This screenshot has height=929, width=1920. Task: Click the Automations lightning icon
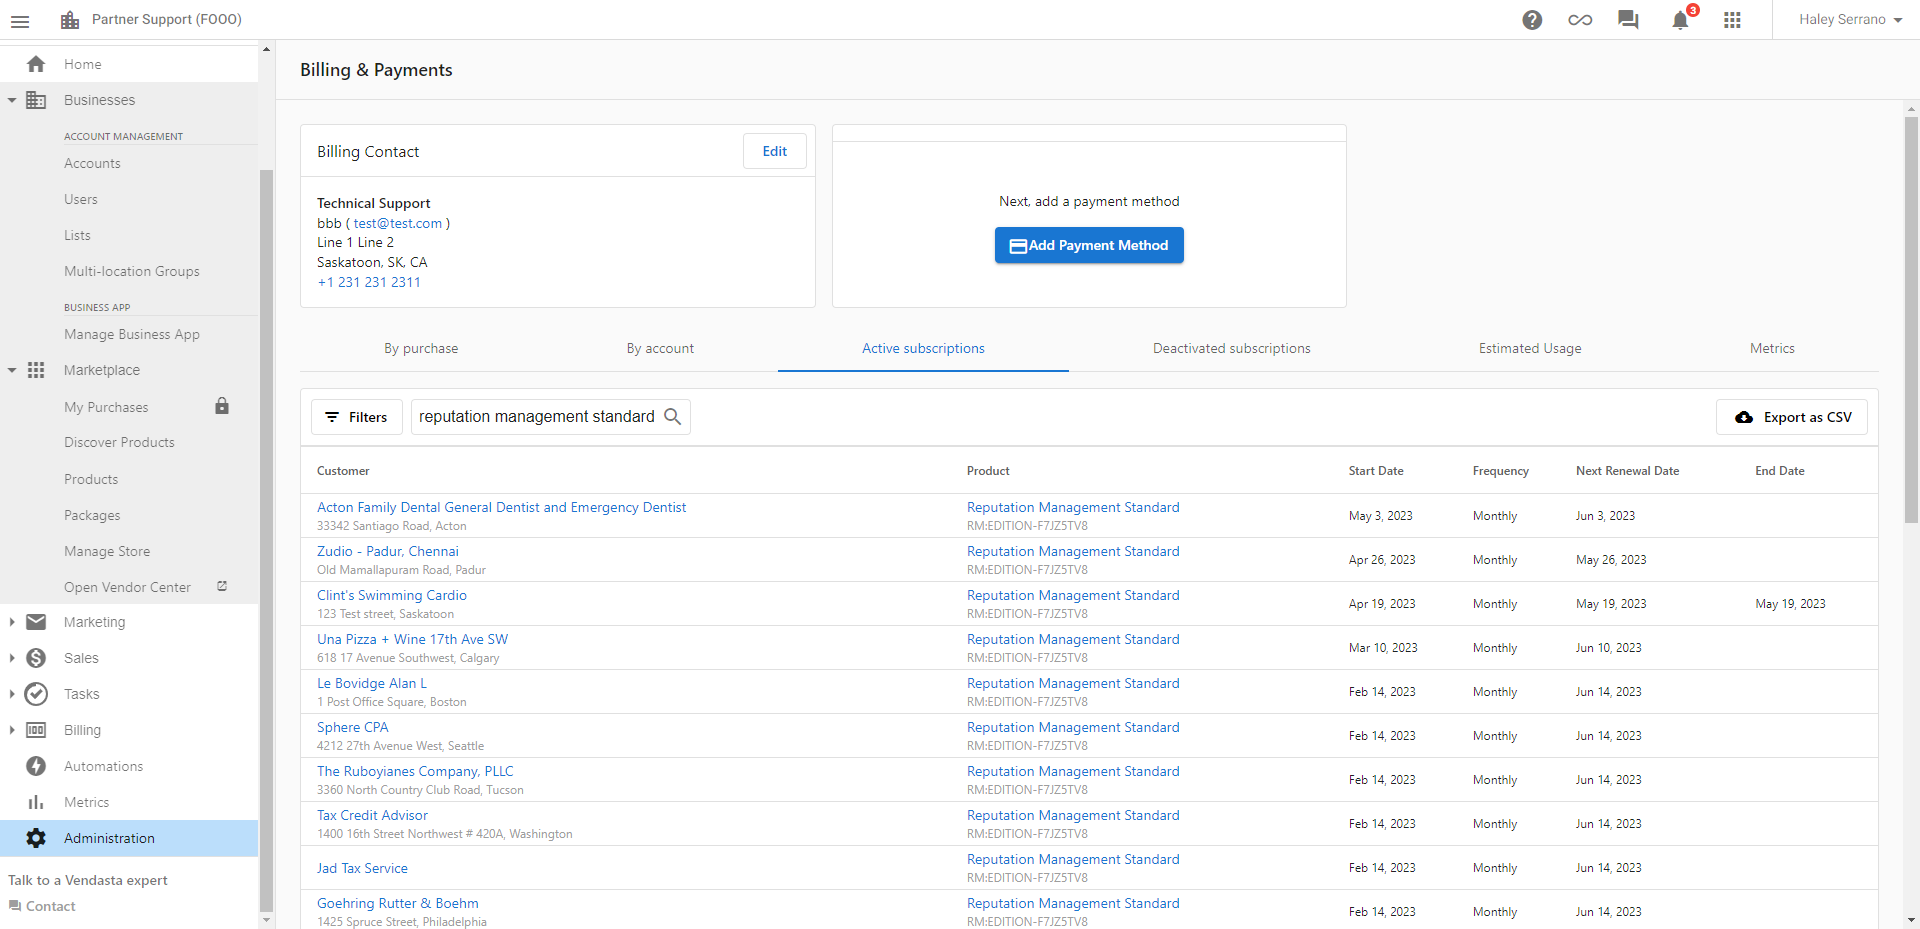pyautogui.click(x=36, y=766)
